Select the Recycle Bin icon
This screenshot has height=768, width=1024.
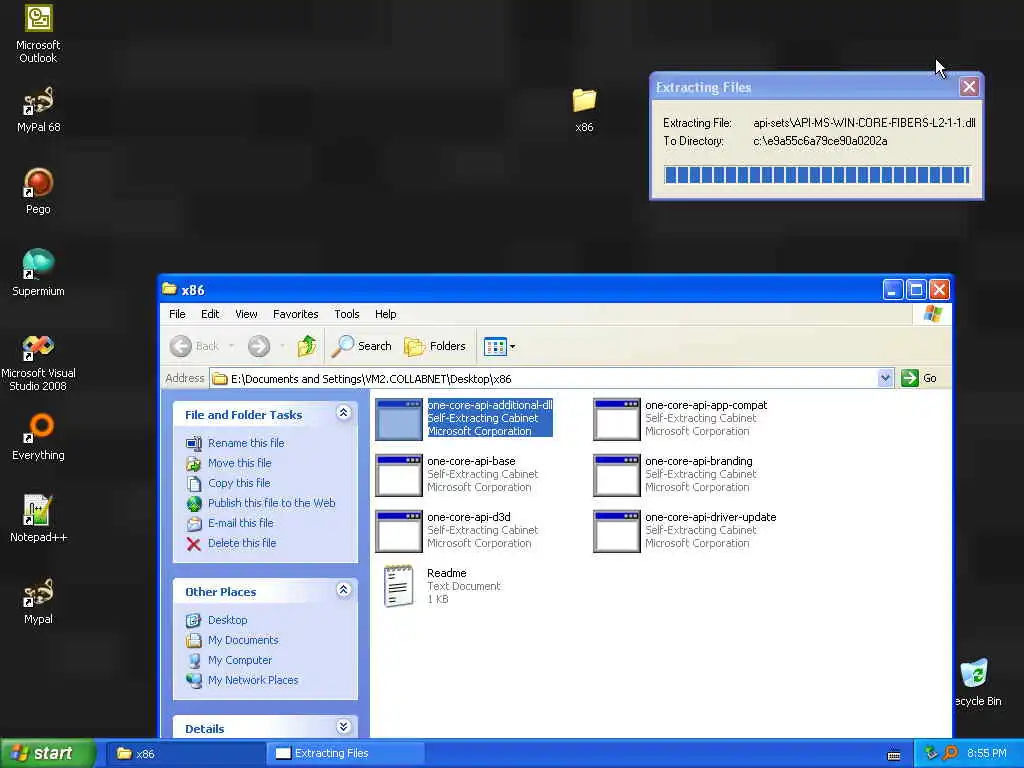pos(976,682)
